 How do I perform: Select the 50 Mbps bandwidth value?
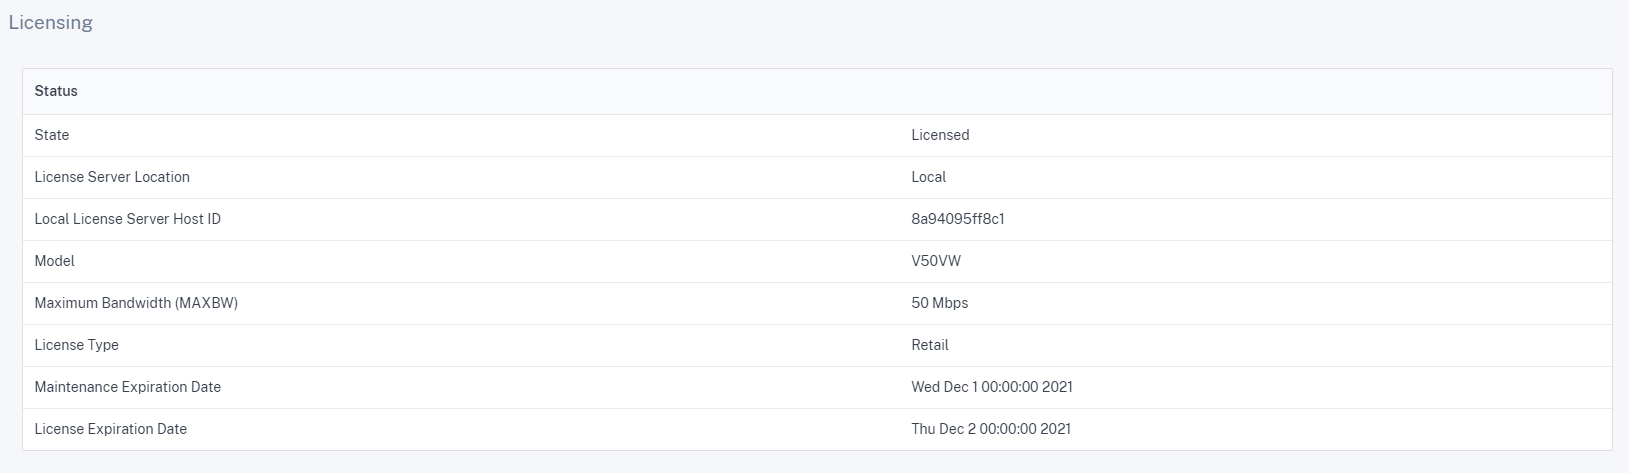click(x=940, y=303)
